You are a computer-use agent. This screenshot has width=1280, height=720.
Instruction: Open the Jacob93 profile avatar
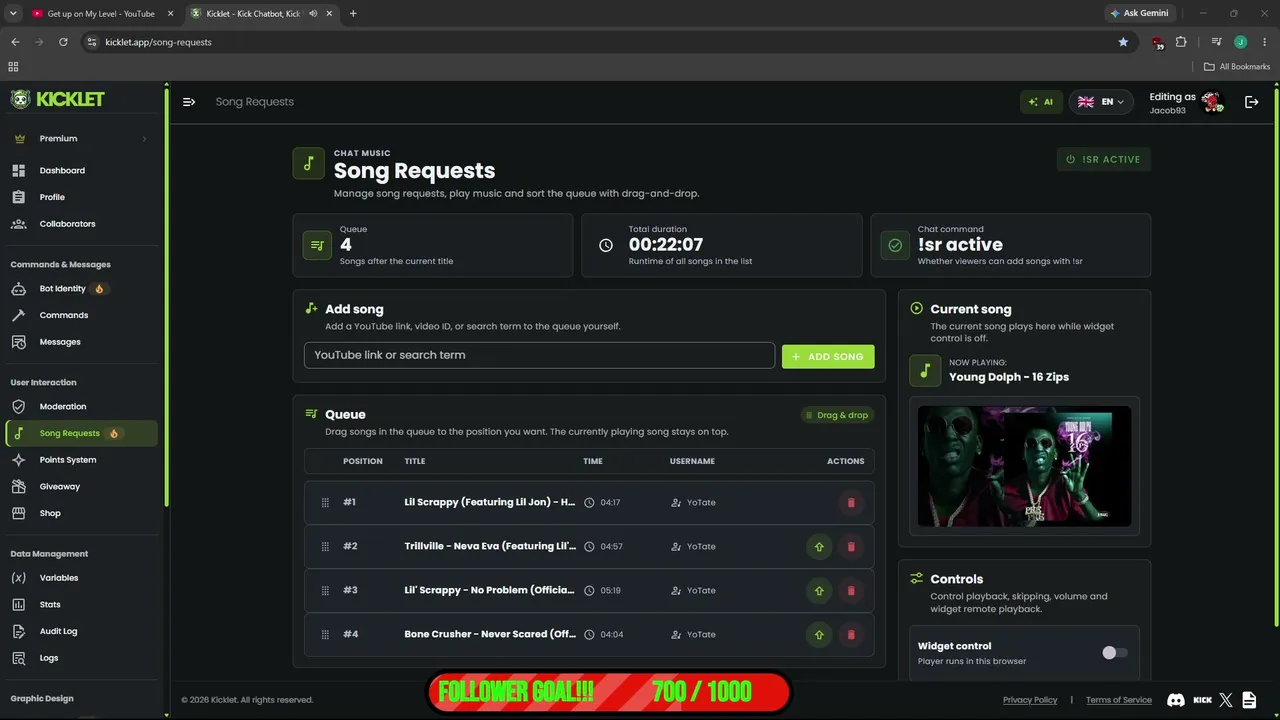(x=1212, y=102)
